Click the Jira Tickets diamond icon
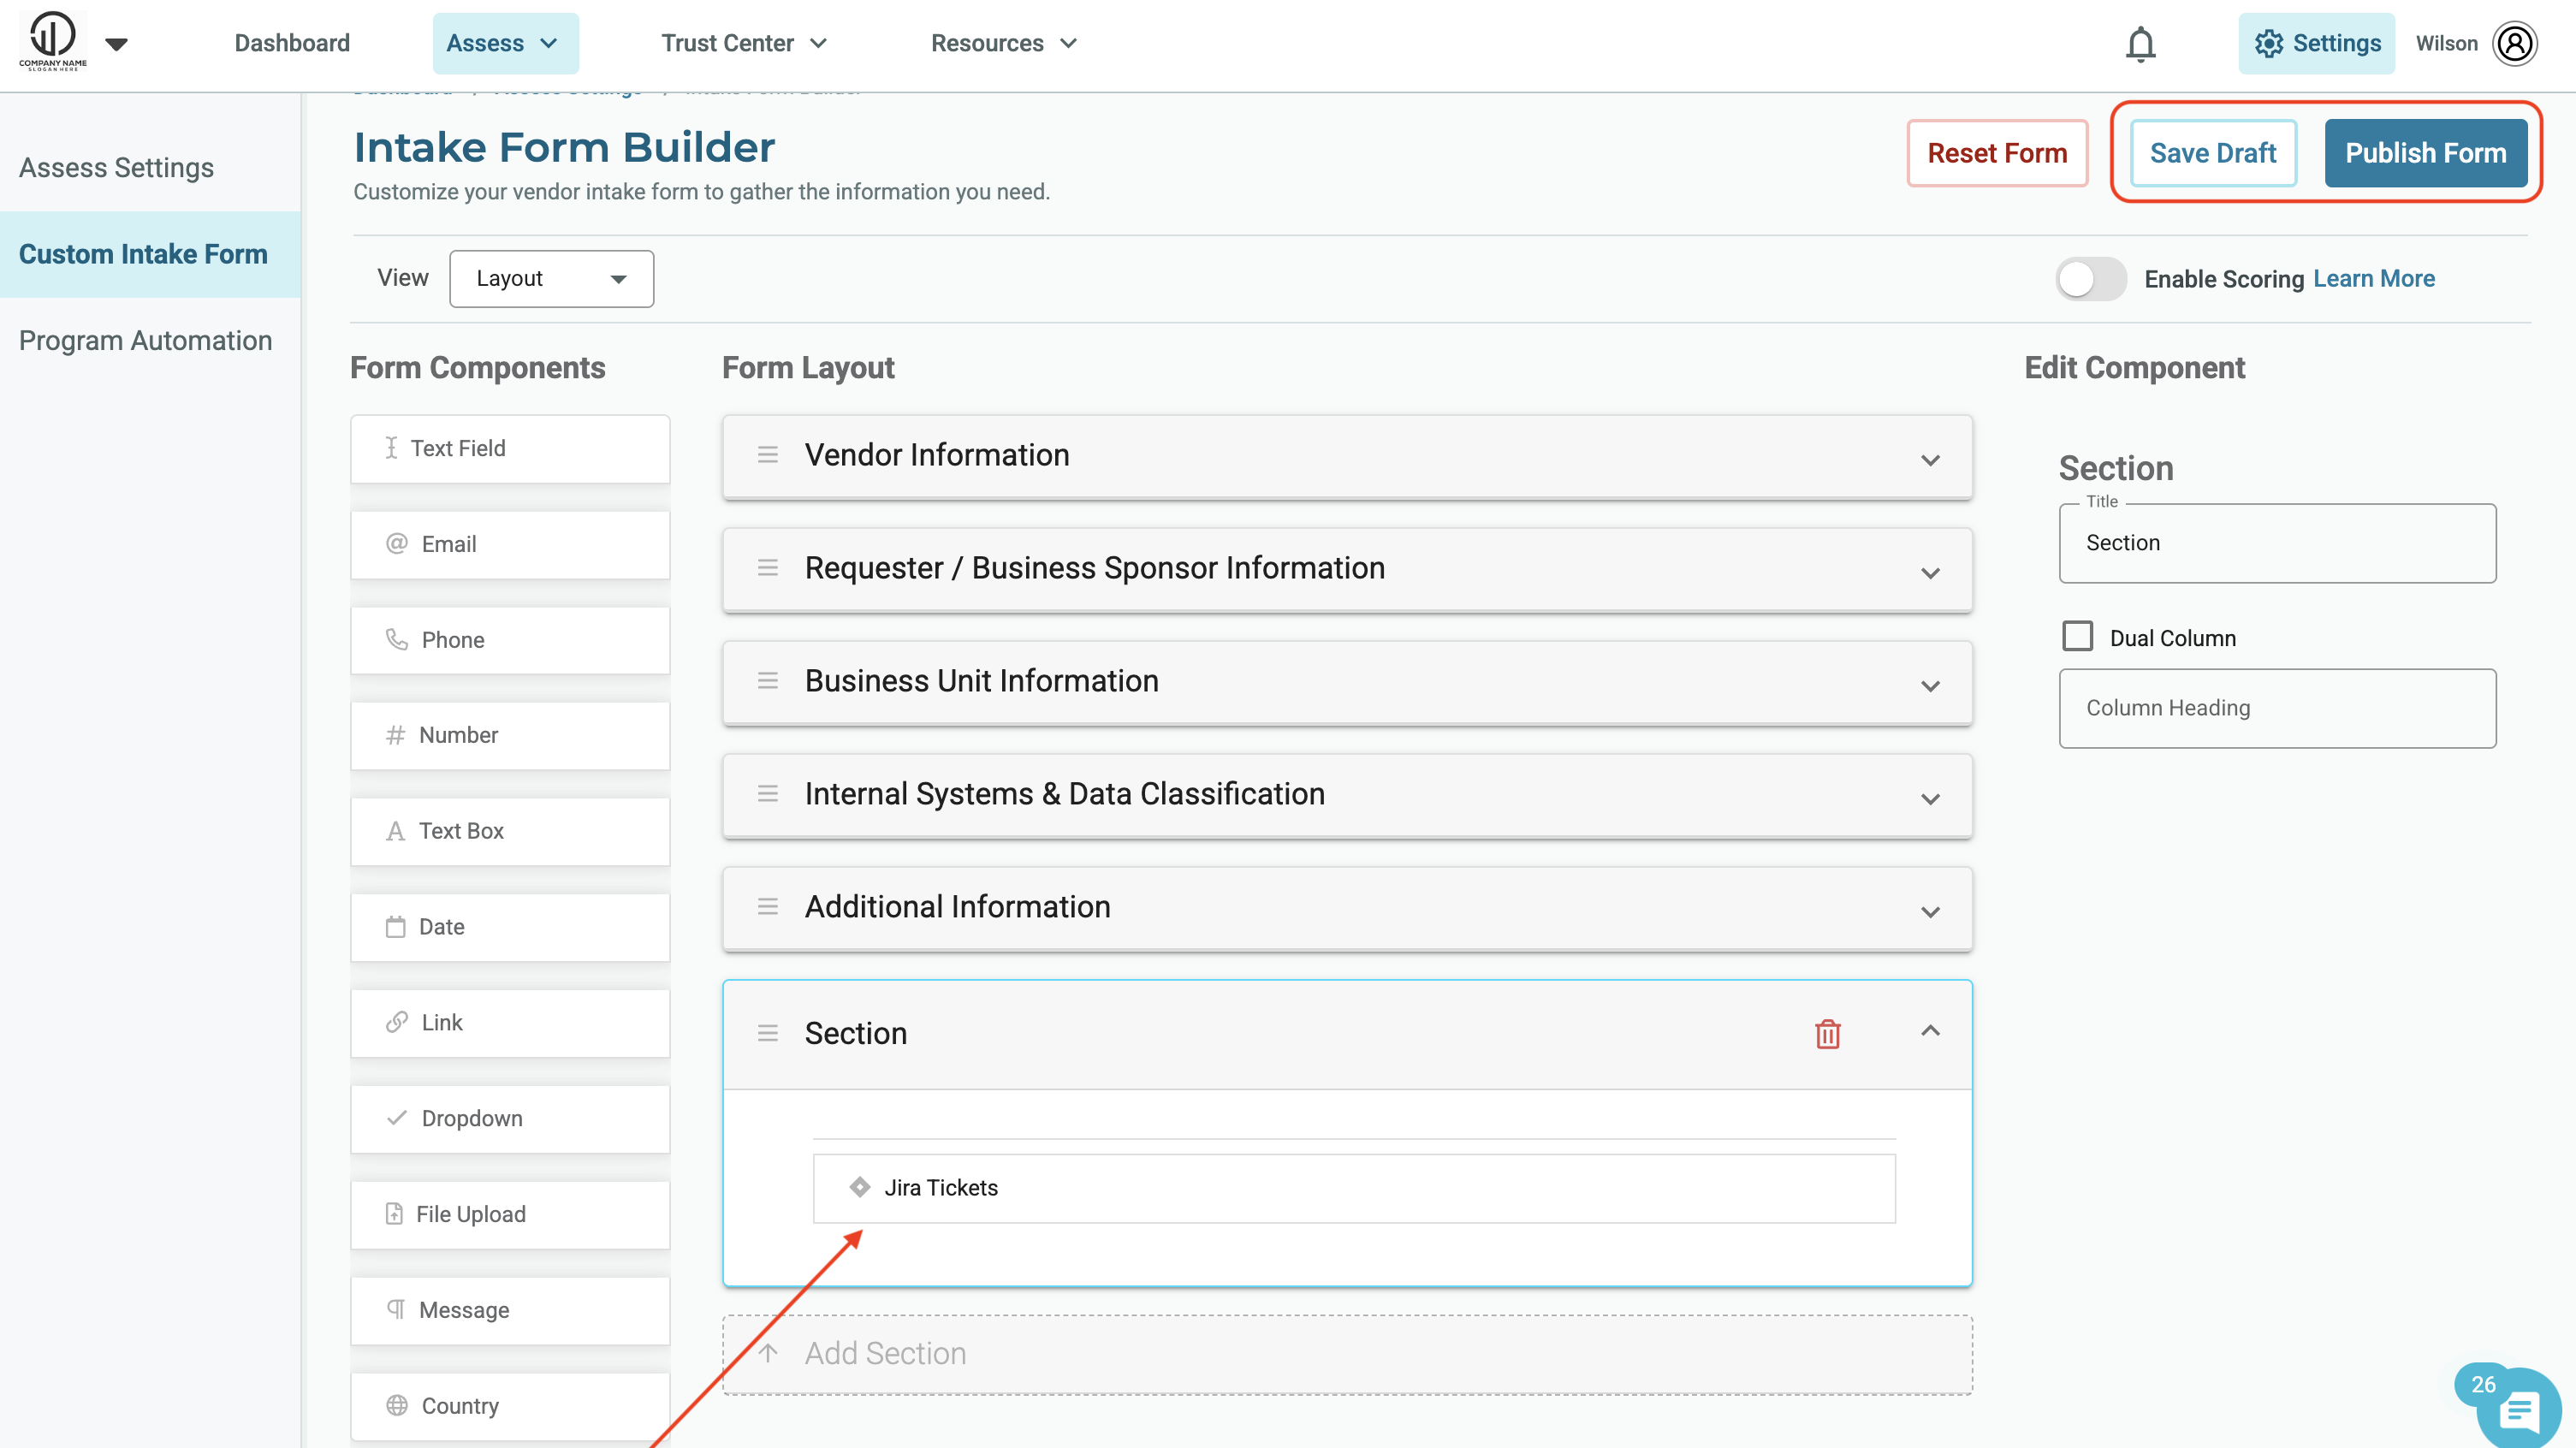Screen dimensions: 2576x1448 pos(859,1187)
